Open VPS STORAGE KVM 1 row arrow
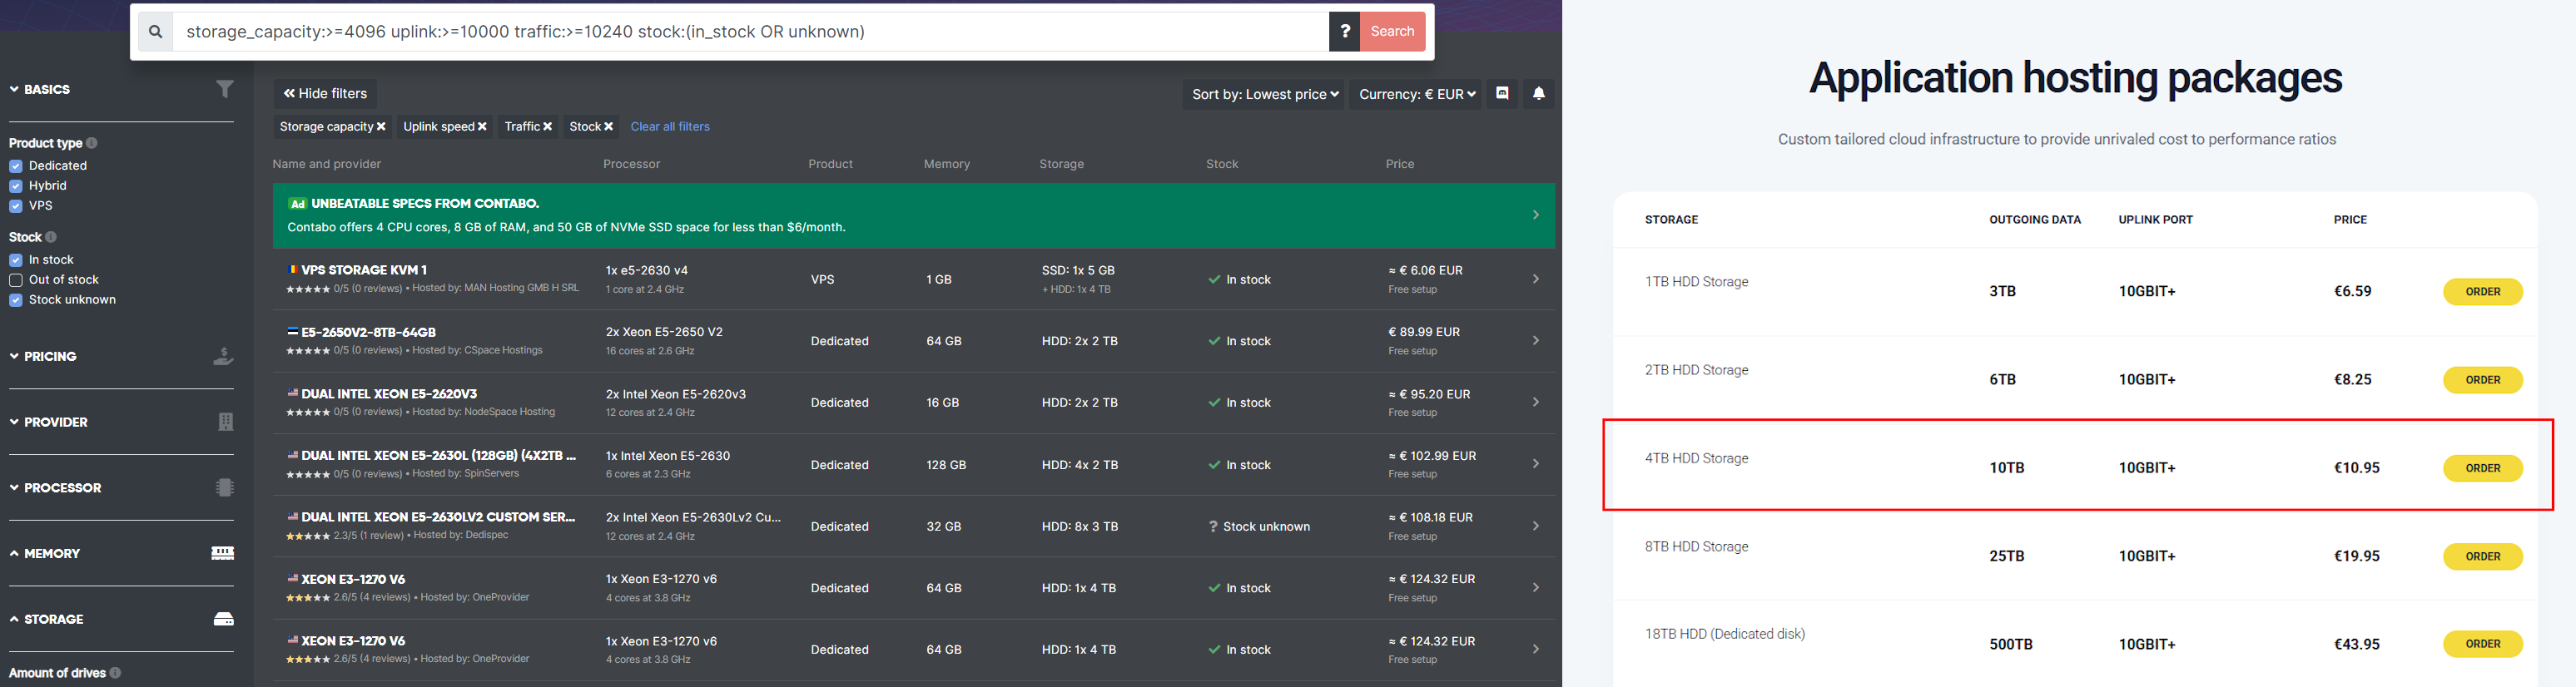 [1536, 279]
